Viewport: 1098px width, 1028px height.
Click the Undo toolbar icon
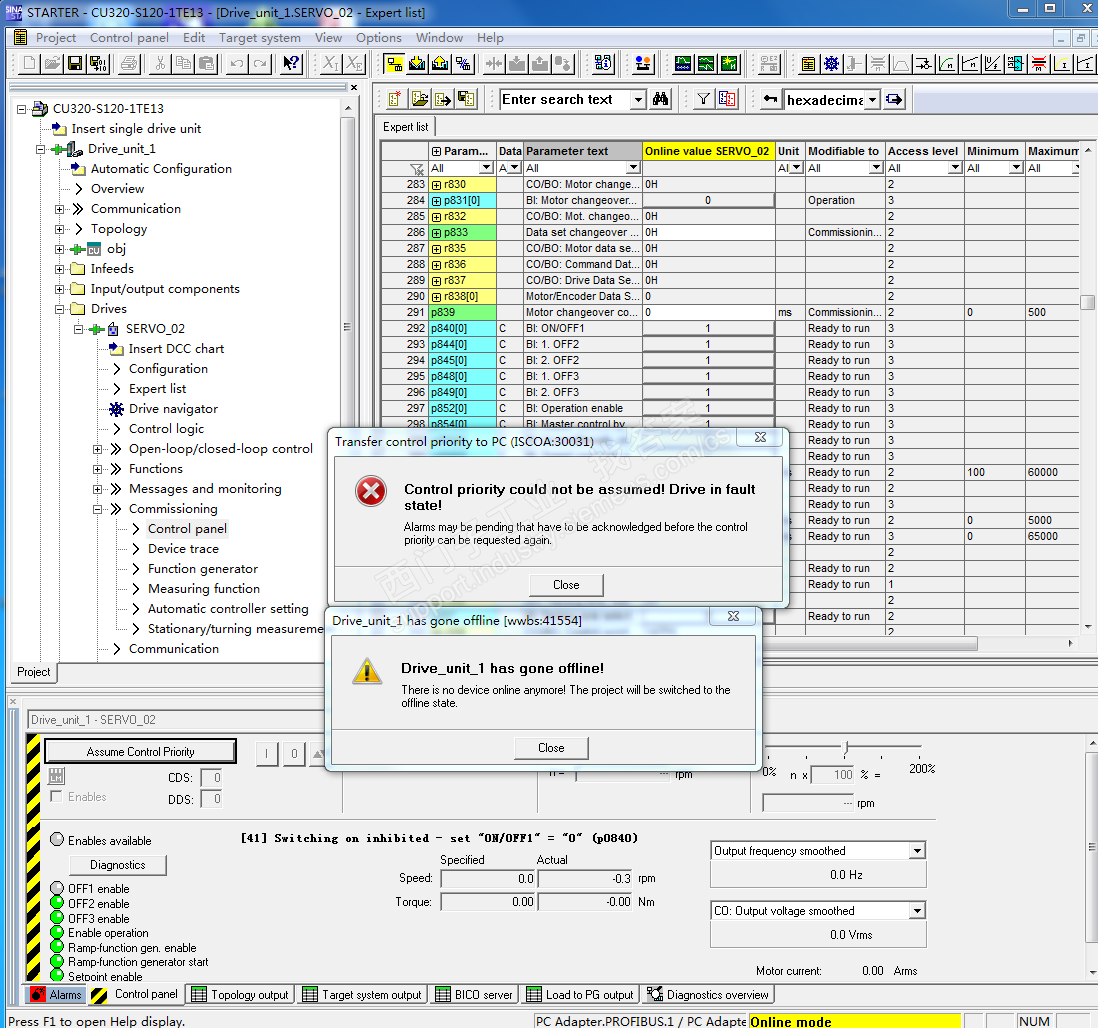point(236,64)
